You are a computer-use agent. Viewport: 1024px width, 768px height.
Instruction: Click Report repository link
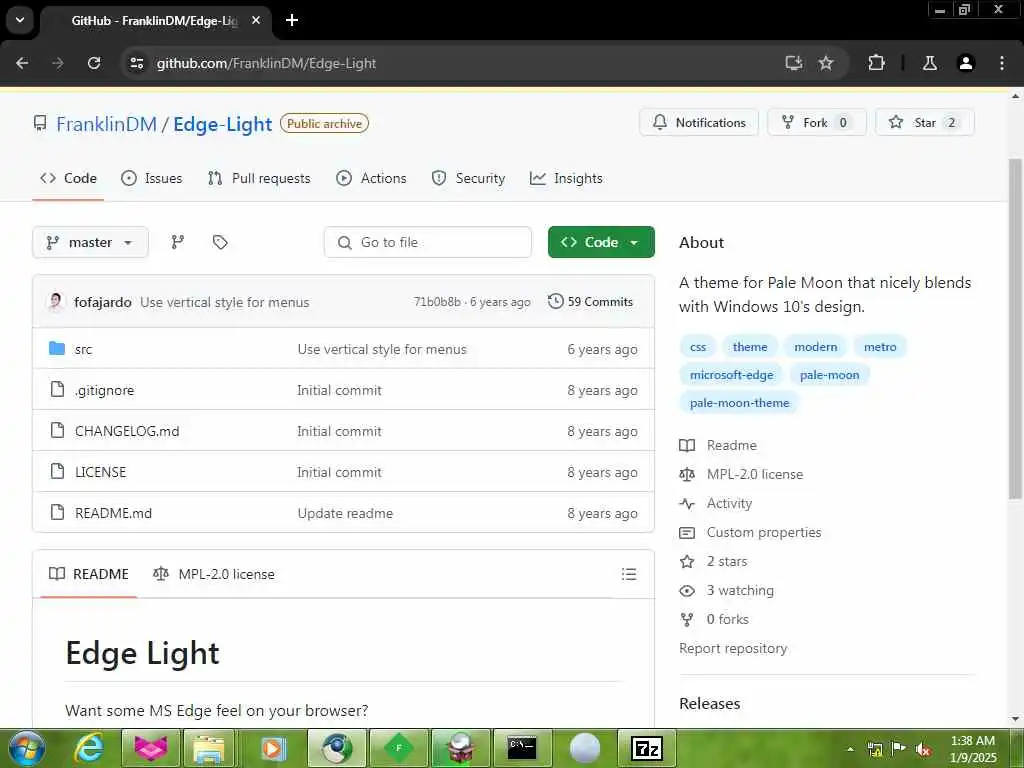coord(733,648)
